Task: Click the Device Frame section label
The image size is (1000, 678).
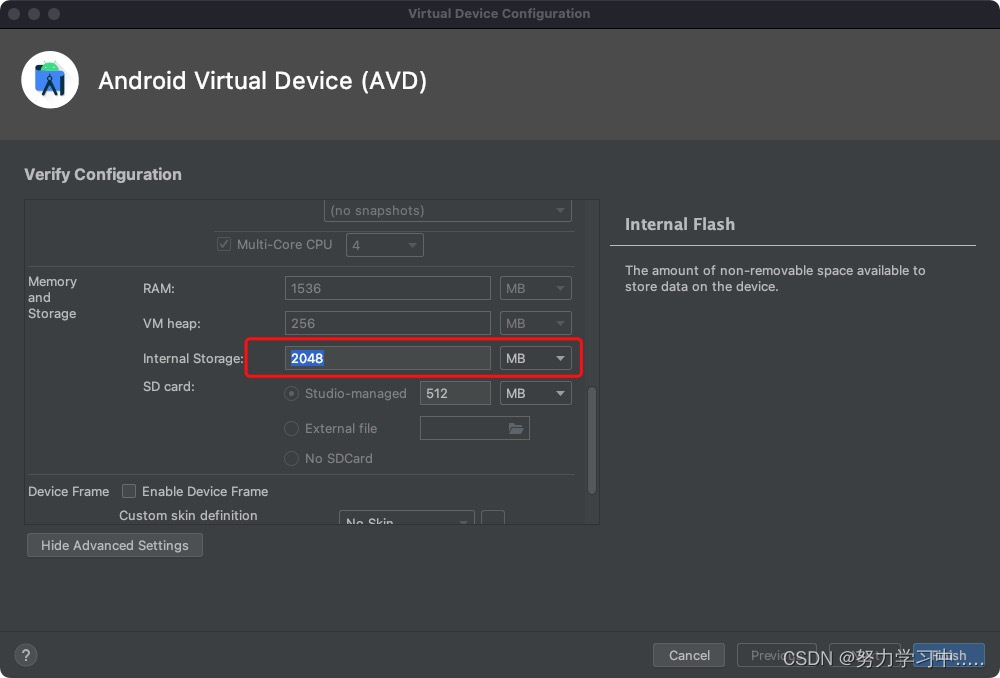Action: click(68, 491)
